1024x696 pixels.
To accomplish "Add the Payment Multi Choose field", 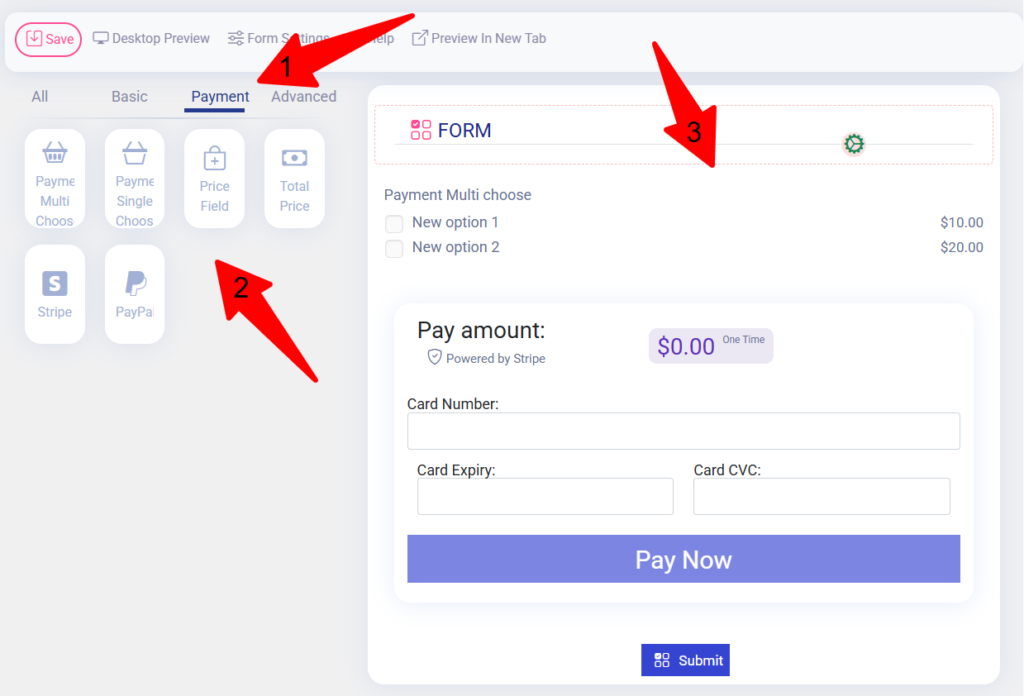I will pyautogui.click(x=55, y=179).
